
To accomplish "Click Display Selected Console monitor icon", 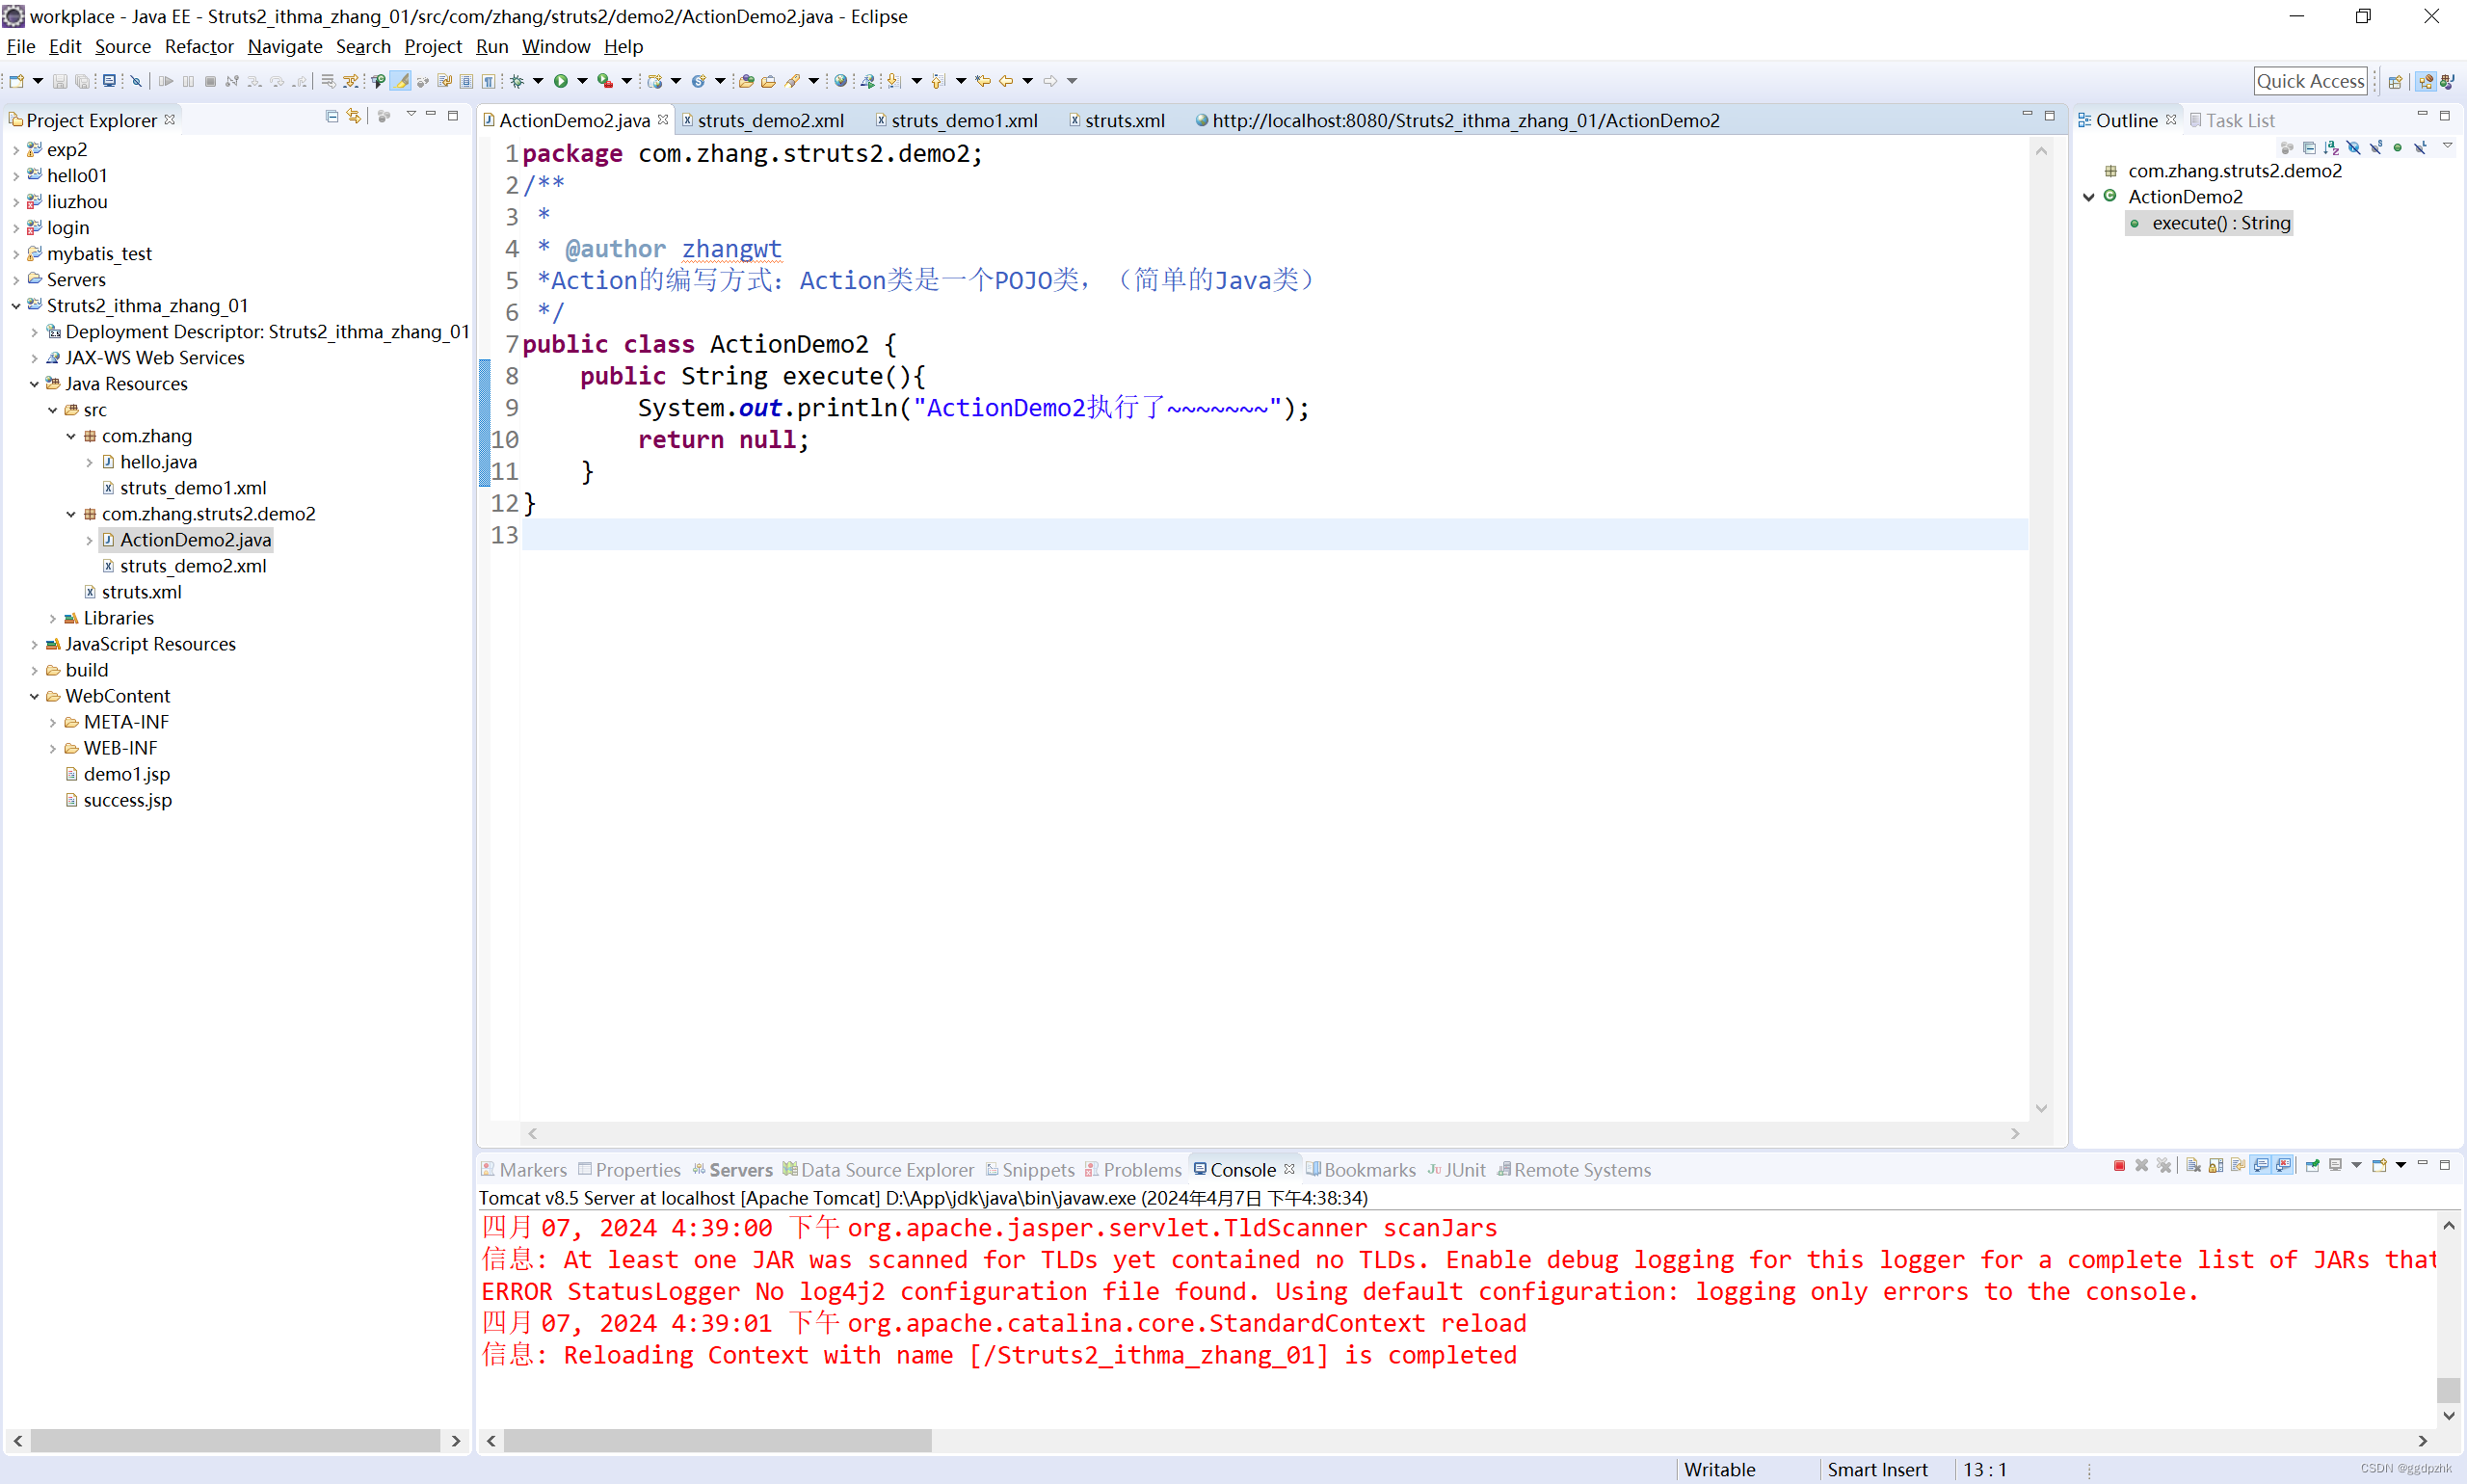I will 2335,1165.
